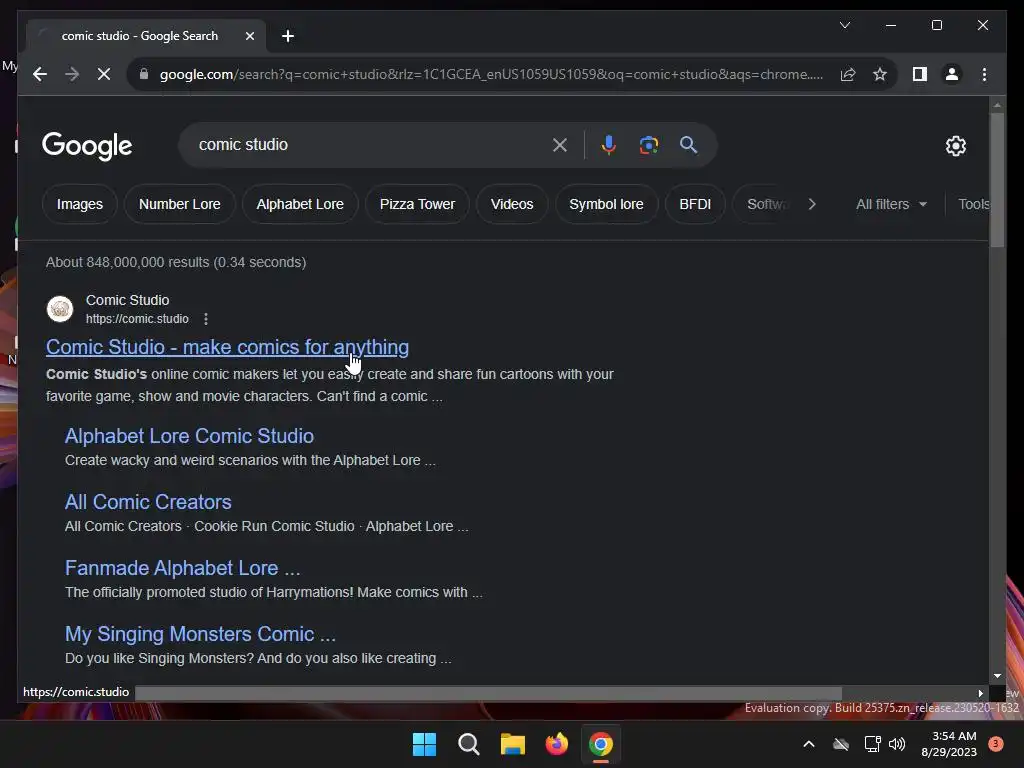The height and width of the screenshot is (768, 1024).
Task: Open the clock and calendar
Action: [949, 744]
